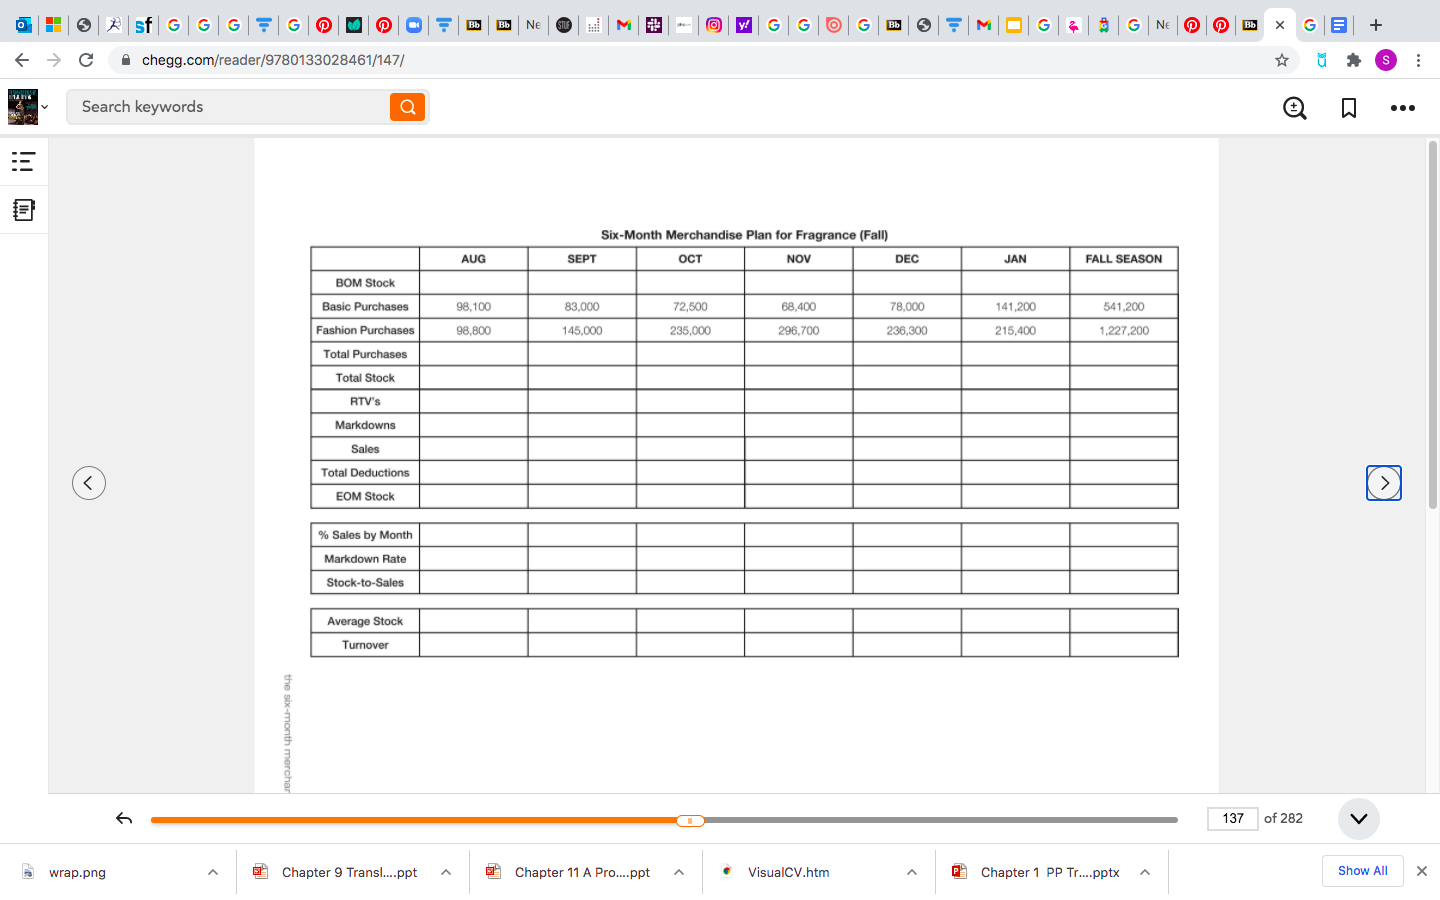View site information via the lock icon
This screenshot has width=1440, height=900.
(125, 60)
